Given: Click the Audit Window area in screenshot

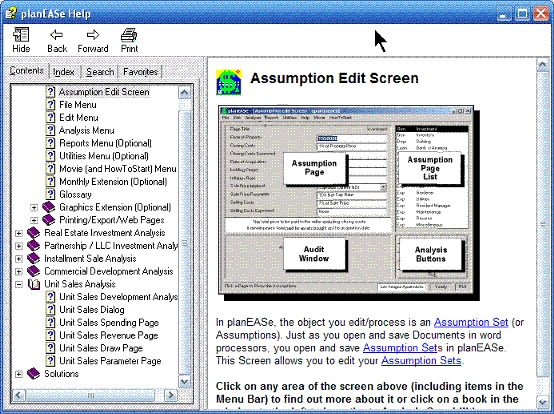Looking at the screenshot, I should (314, 254).
